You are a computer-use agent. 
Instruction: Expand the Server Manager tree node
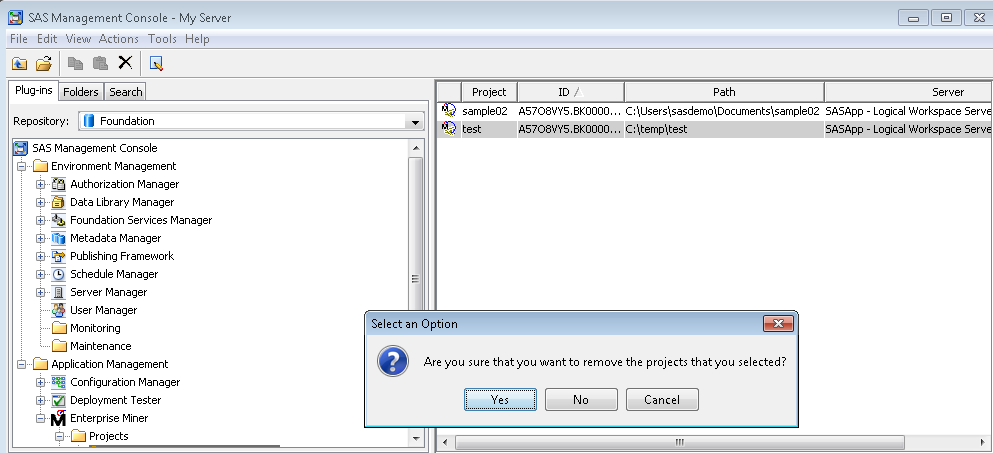coord(41,292)
